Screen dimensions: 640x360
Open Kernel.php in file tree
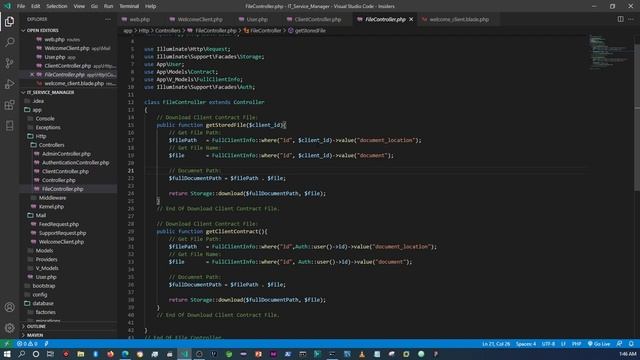tap(51, 207)
